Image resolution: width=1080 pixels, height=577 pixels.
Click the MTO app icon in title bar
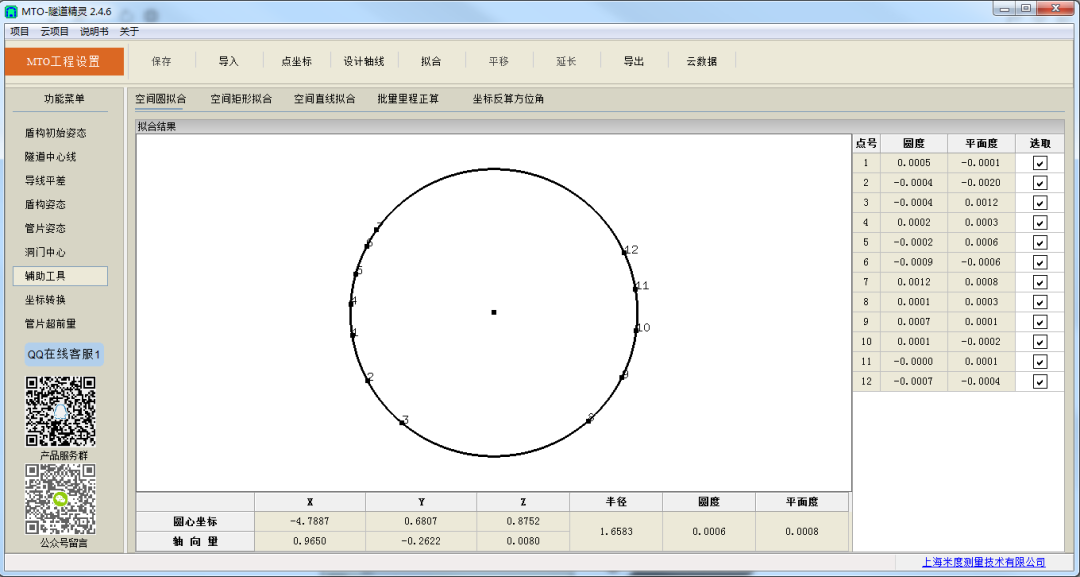tap(11, 11)
